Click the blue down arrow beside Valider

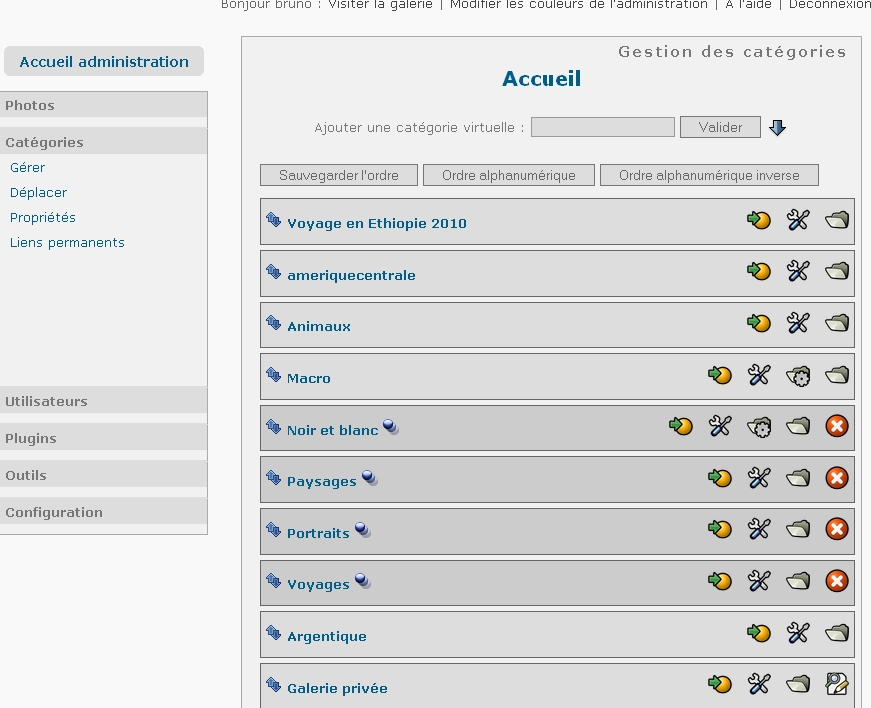[x=777, y=128]
